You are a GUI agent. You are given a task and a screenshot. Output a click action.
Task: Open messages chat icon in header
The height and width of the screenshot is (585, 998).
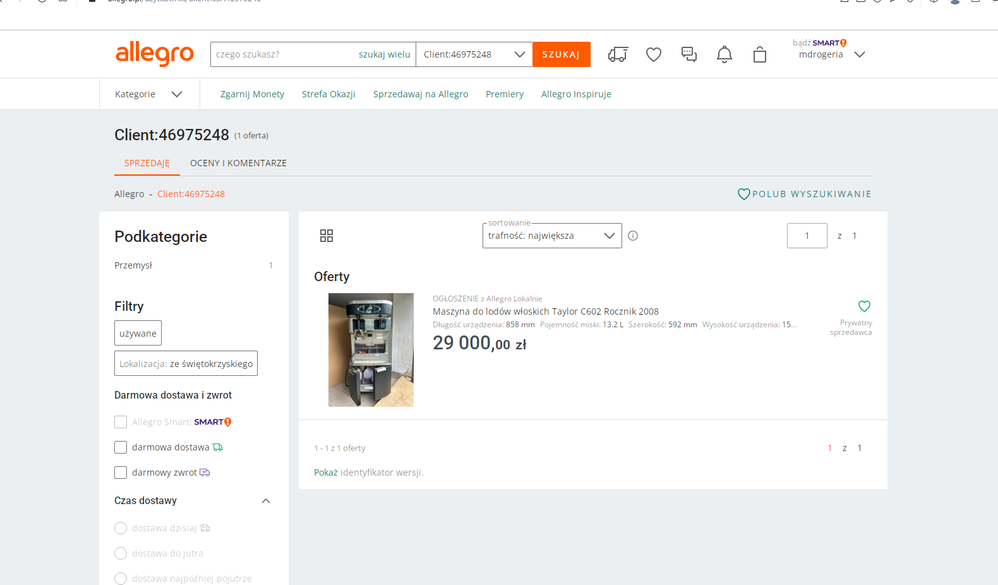point(689,54)
